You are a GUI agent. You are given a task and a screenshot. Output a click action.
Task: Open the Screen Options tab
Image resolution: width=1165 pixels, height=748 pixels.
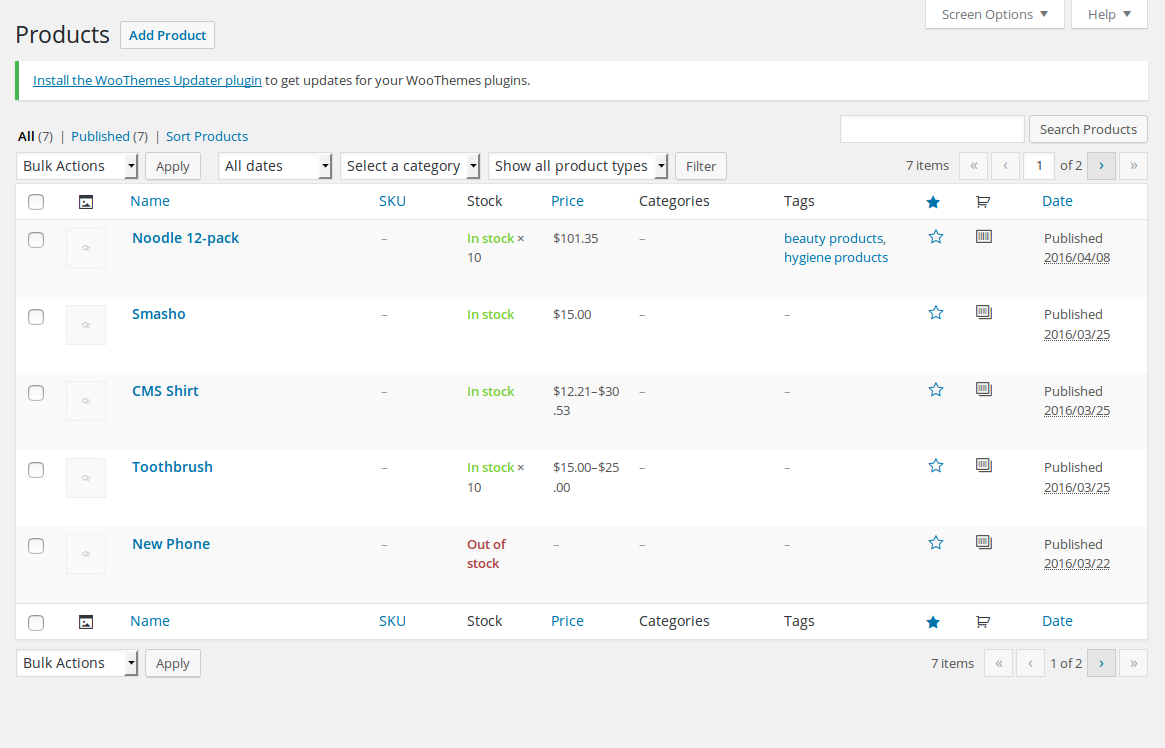(994, 14)
